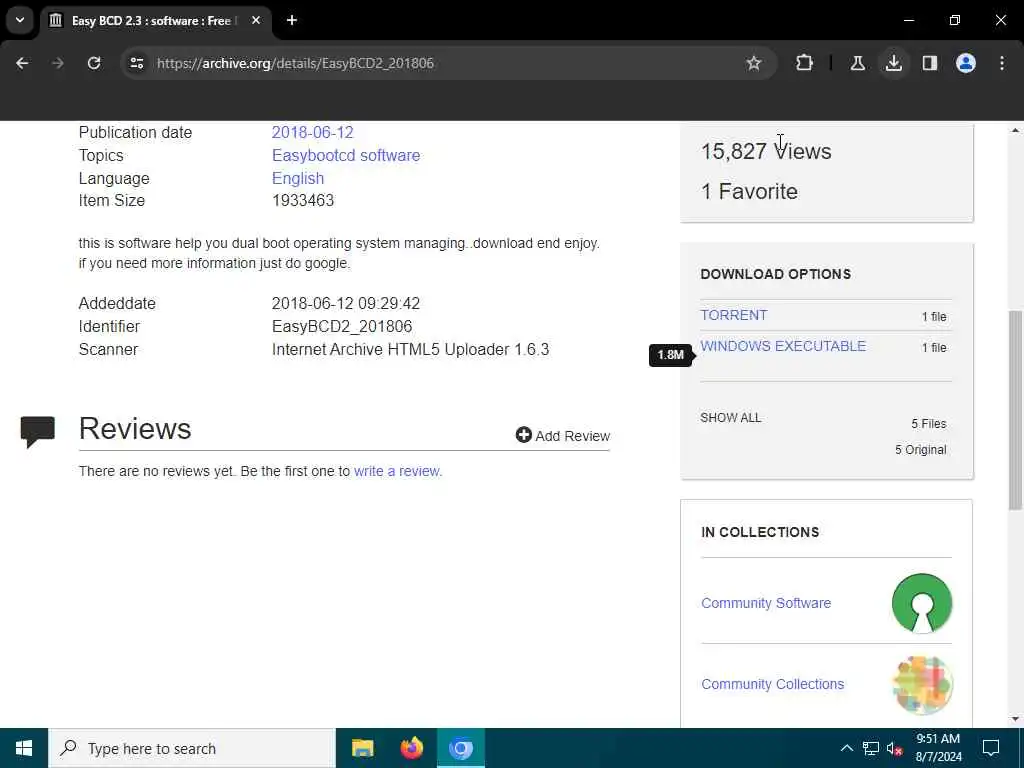Download via the TORRENT option
This screenshot has height=768, width=1024.
(x=733, y=315)
